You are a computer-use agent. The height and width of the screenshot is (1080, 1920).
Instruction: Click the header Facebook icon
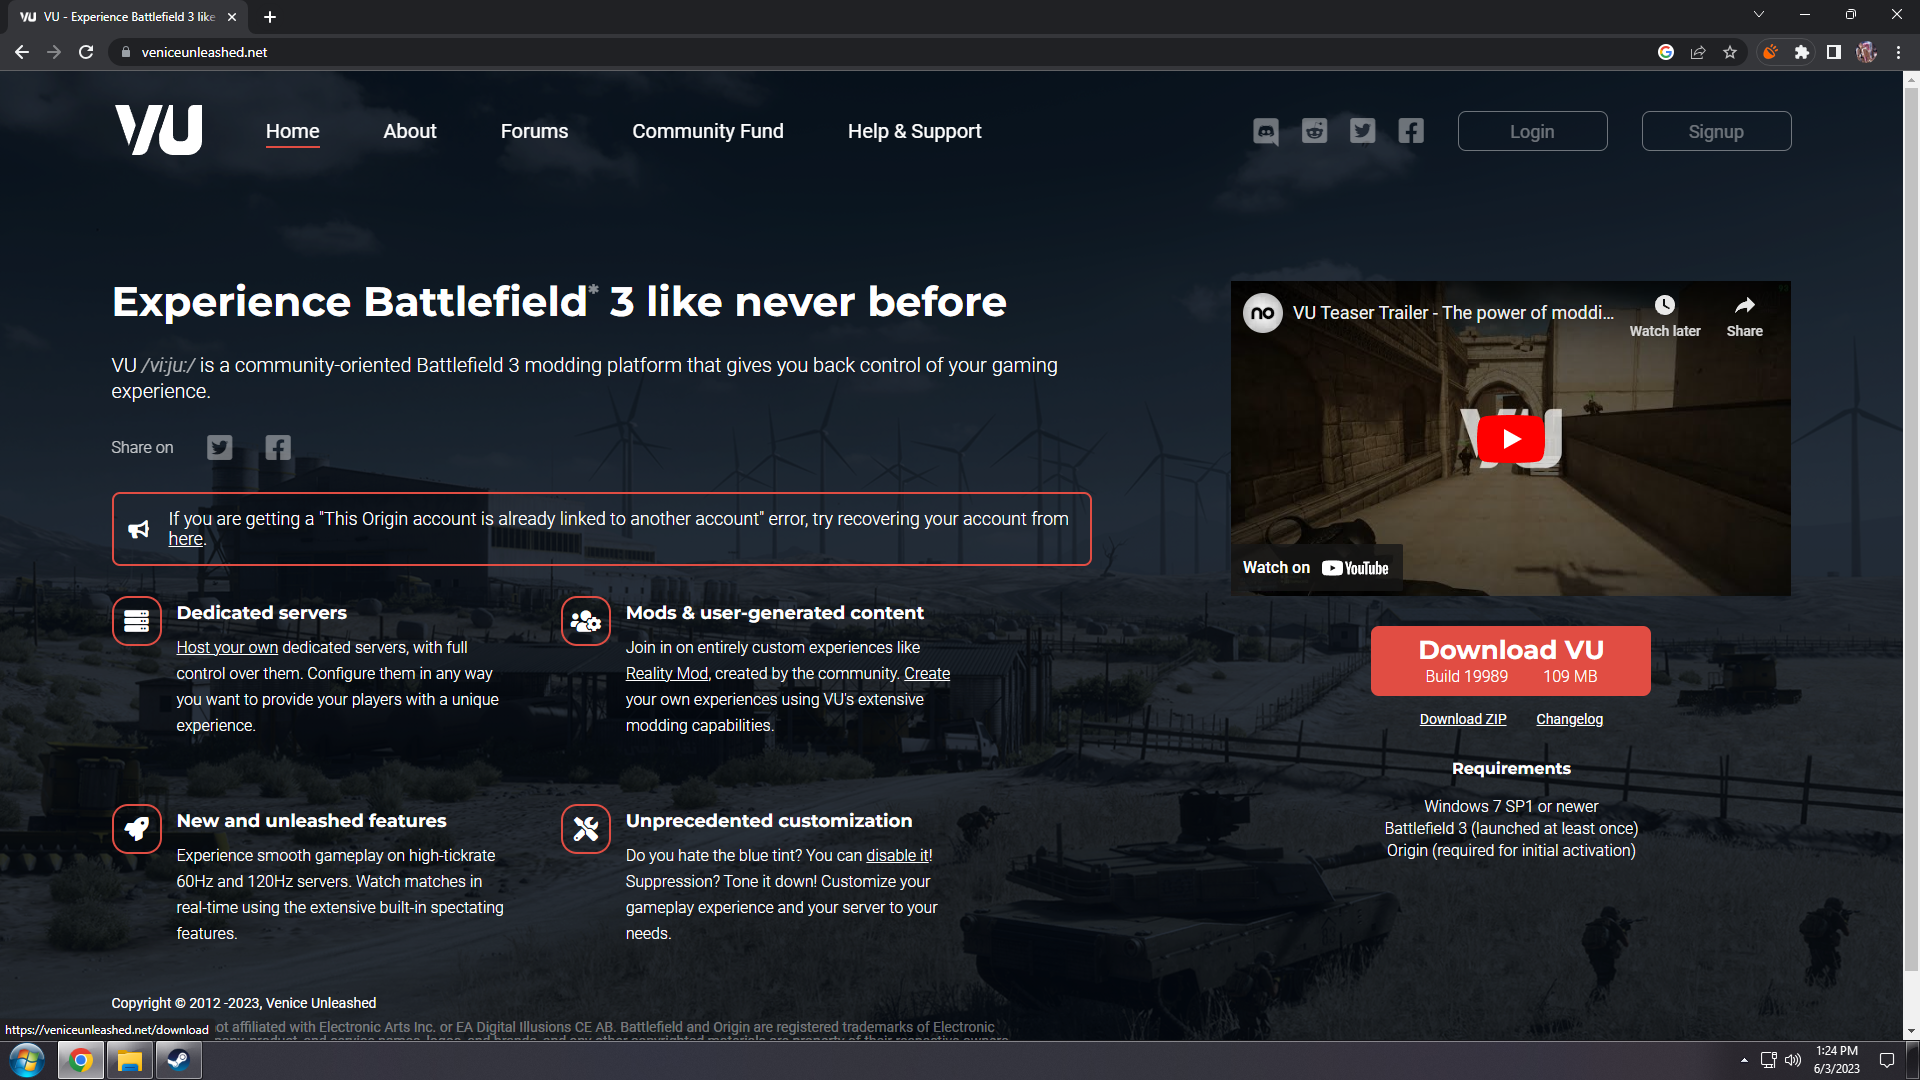click(x=1411, y=131)
